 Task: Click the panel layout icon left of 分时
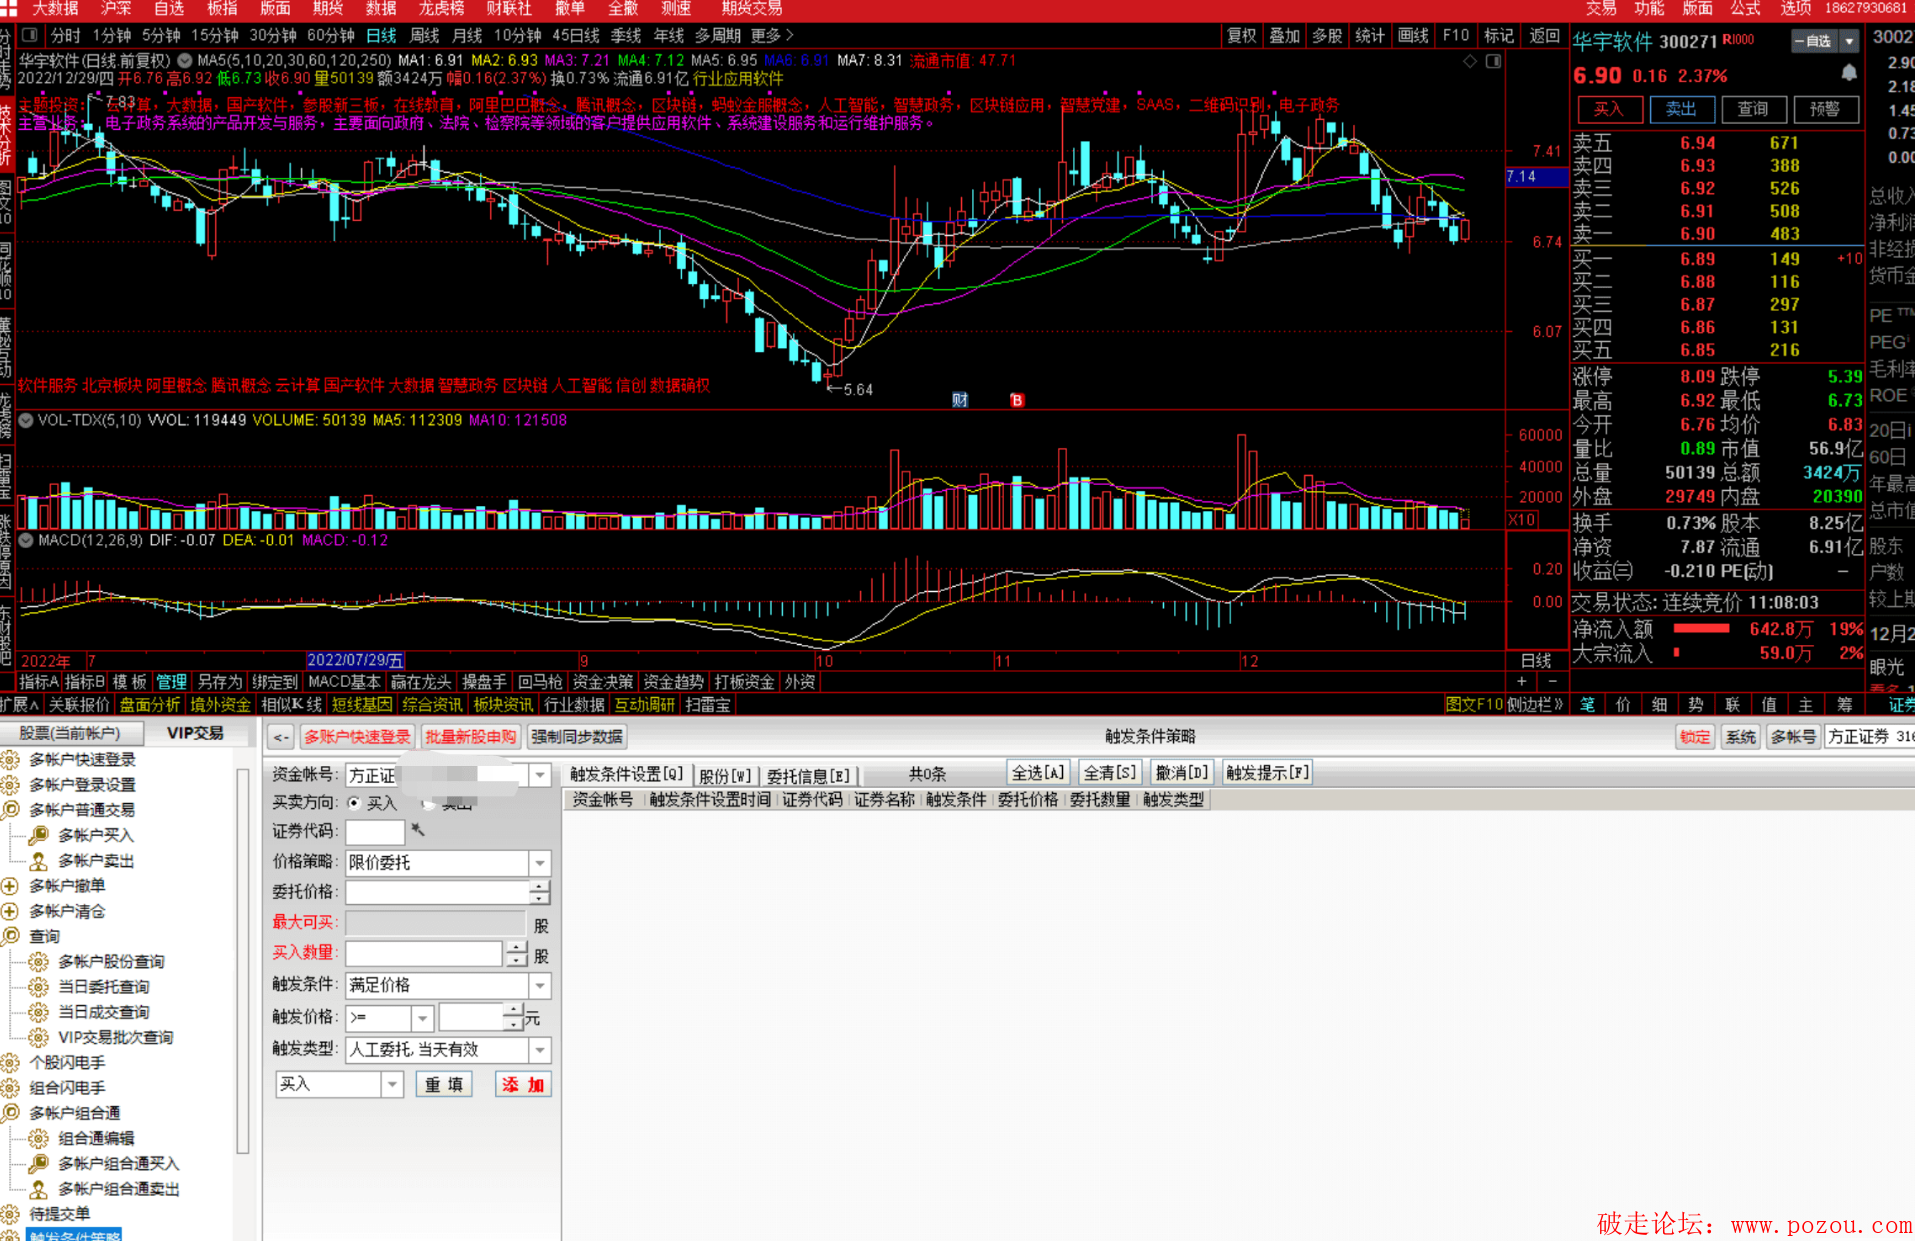(x=30, y=36)
